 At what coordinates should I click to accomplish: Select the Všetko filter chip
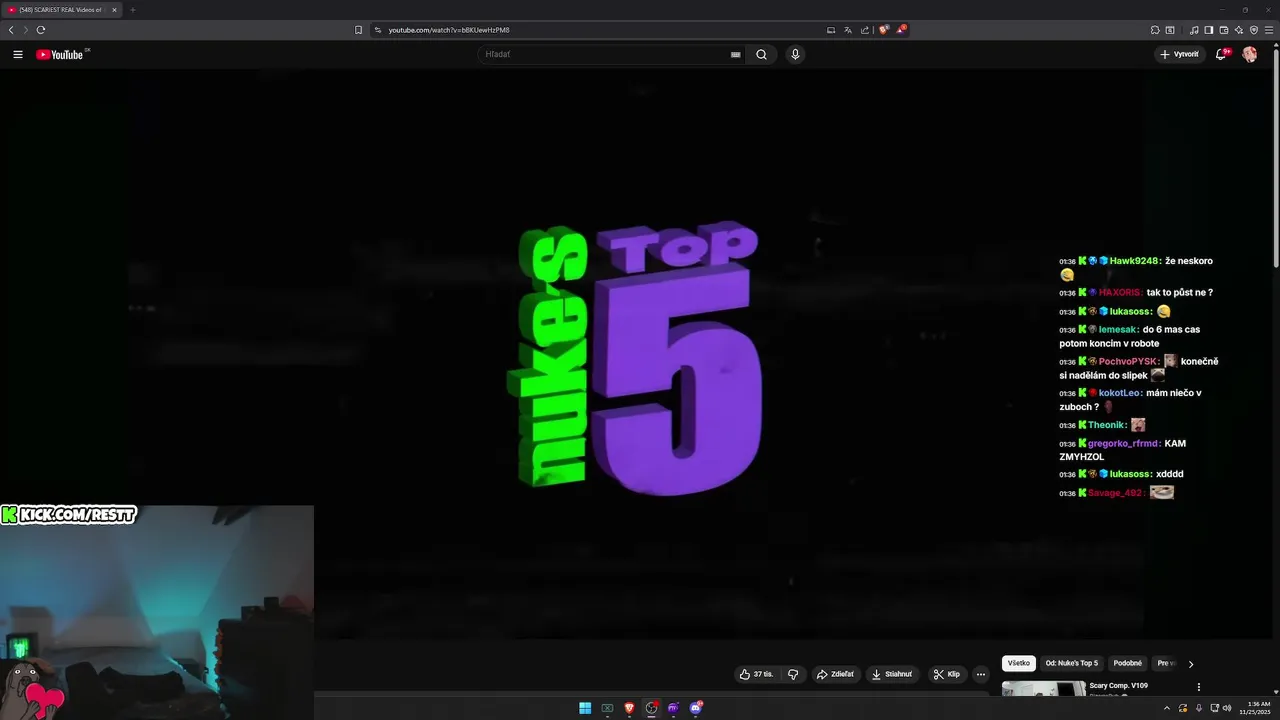[1019, 663]
